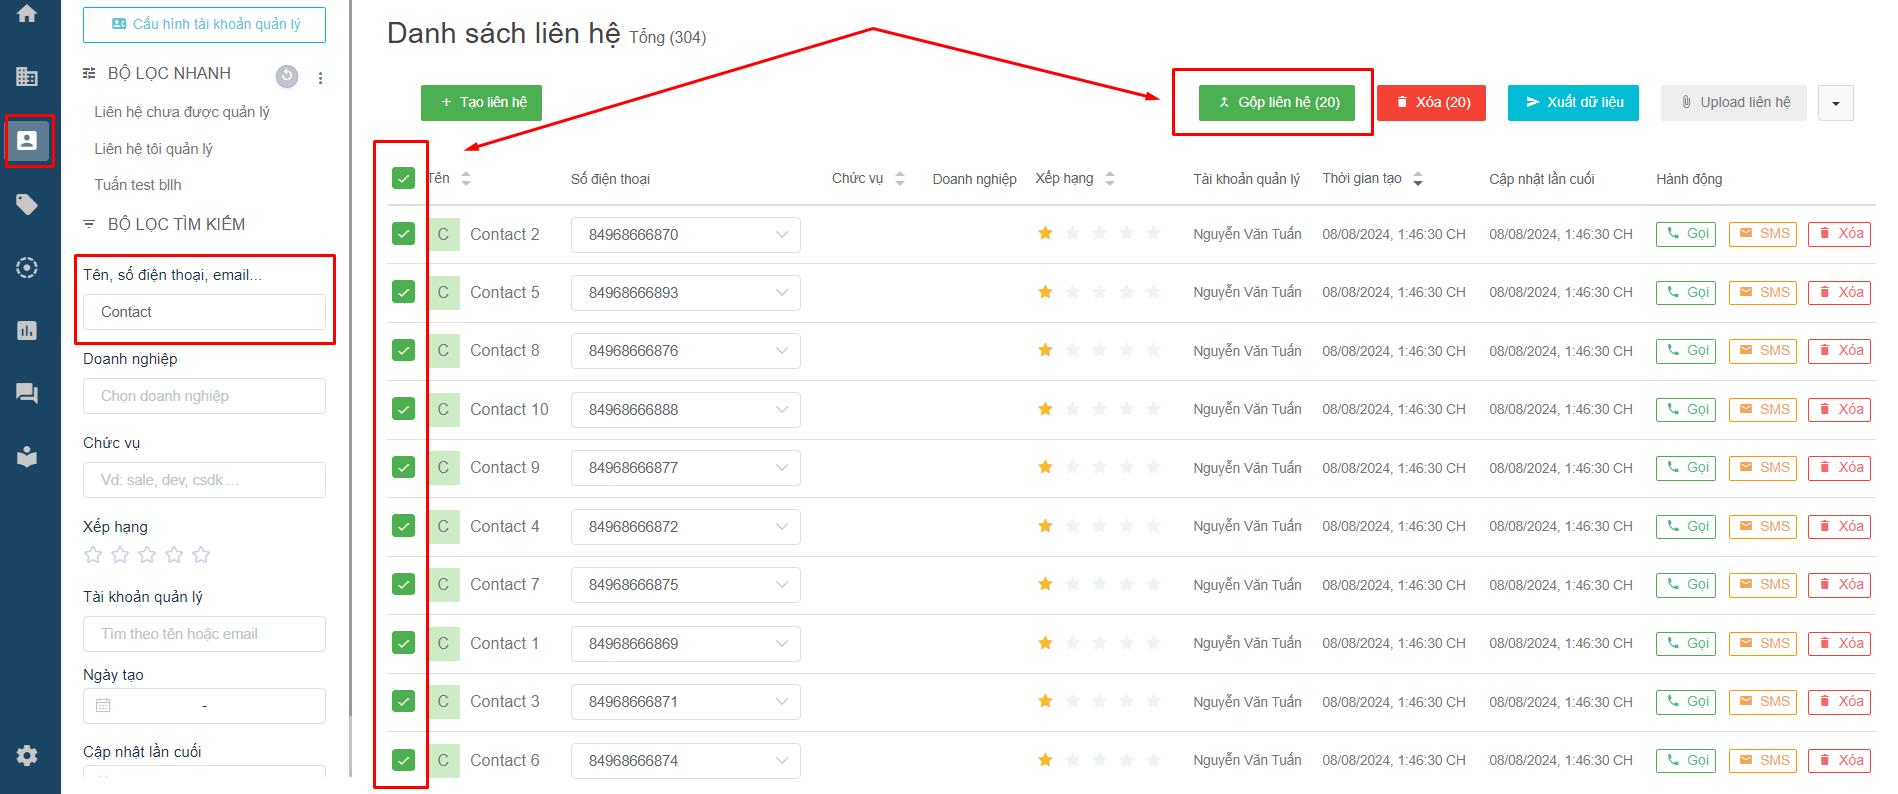The height and width of the screenshot is (794, 1898).
Task: Click Gộp liên hệ (20) button
Action: coord(1277,103)
